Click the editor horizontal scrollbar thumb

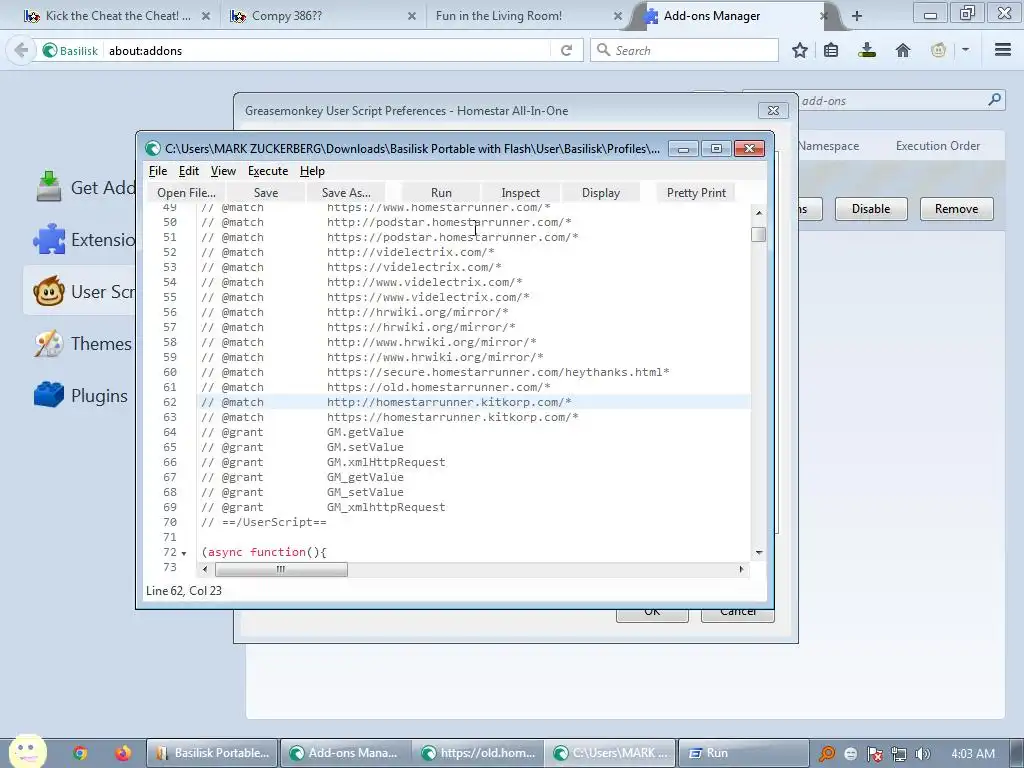[x=281, y=569]
